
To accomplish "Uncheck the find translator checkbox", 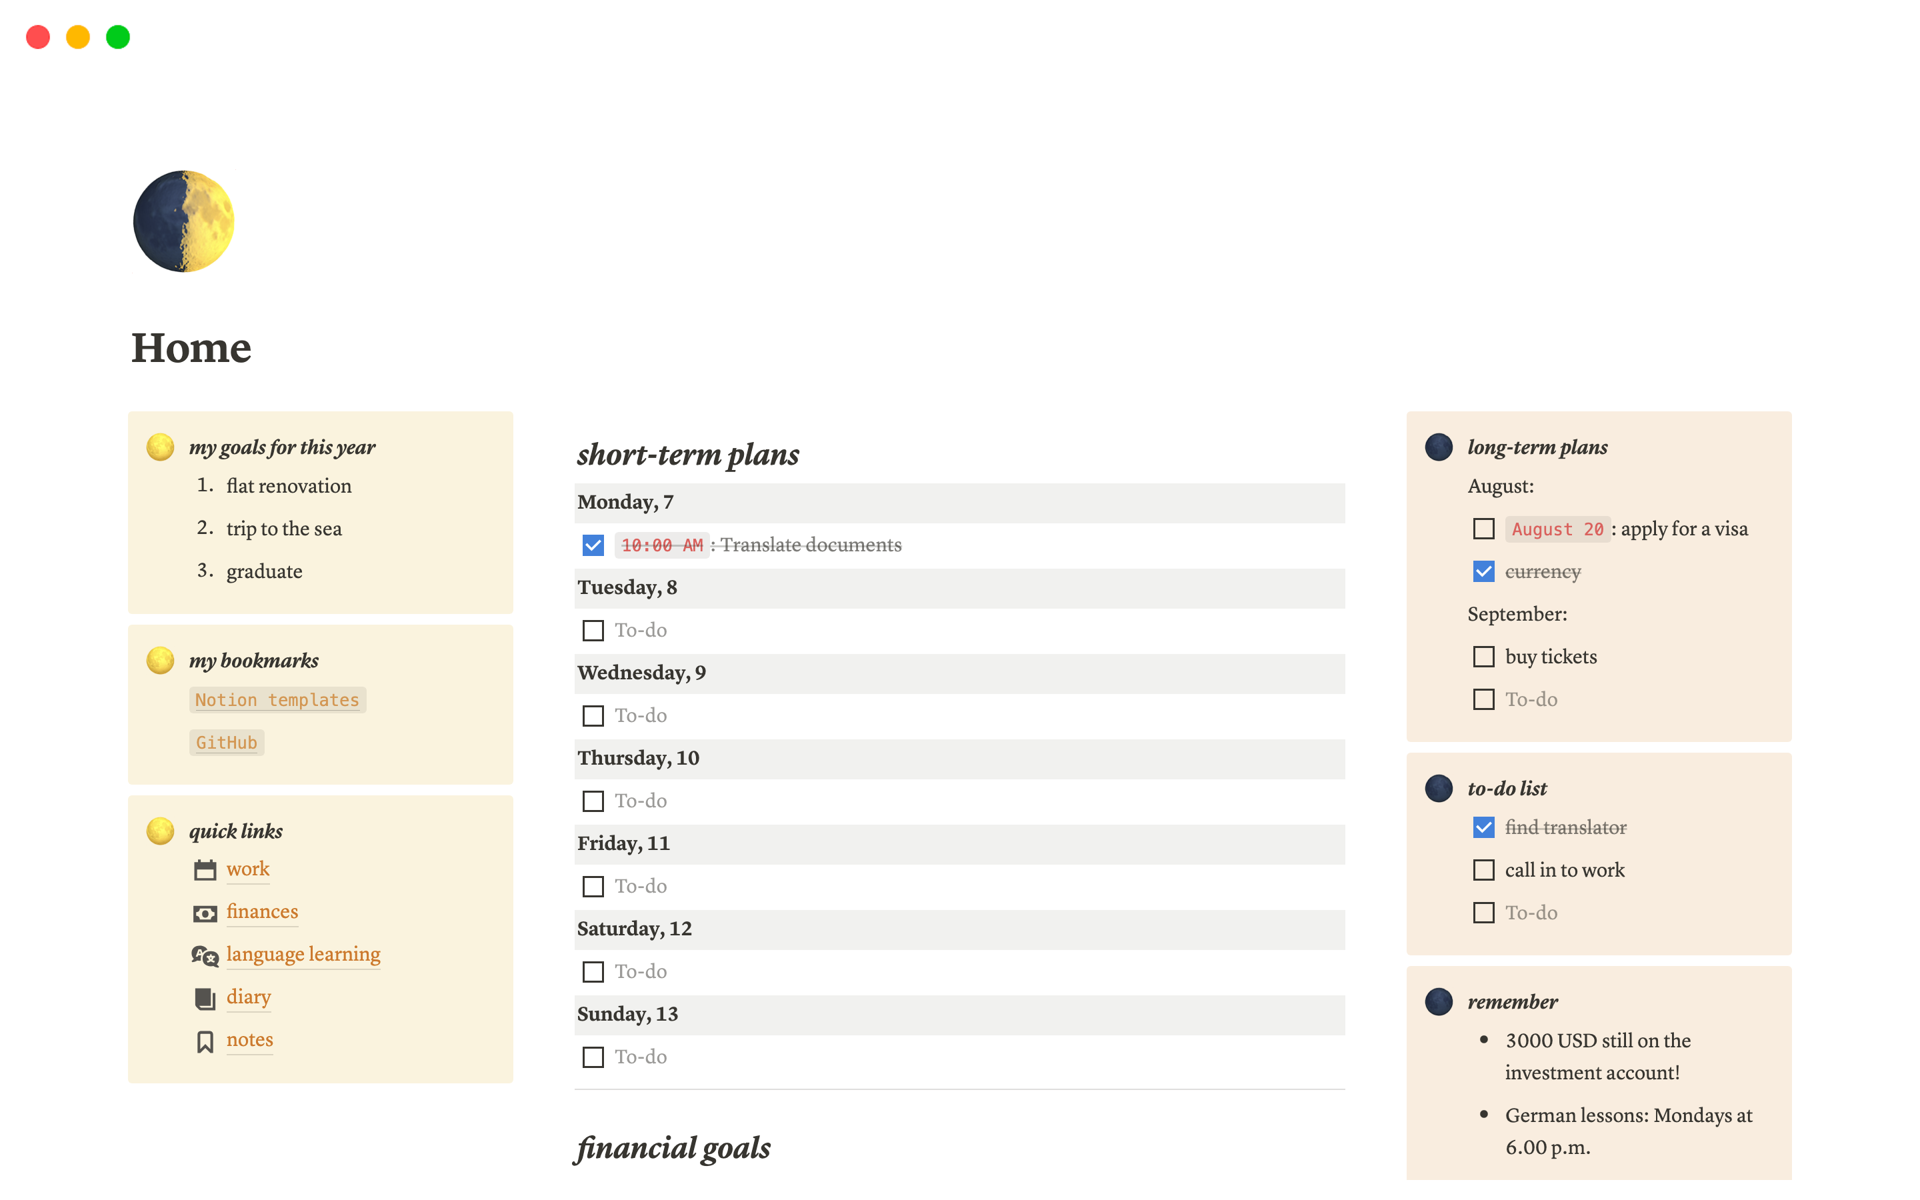I will click(x=1483, y=827).
